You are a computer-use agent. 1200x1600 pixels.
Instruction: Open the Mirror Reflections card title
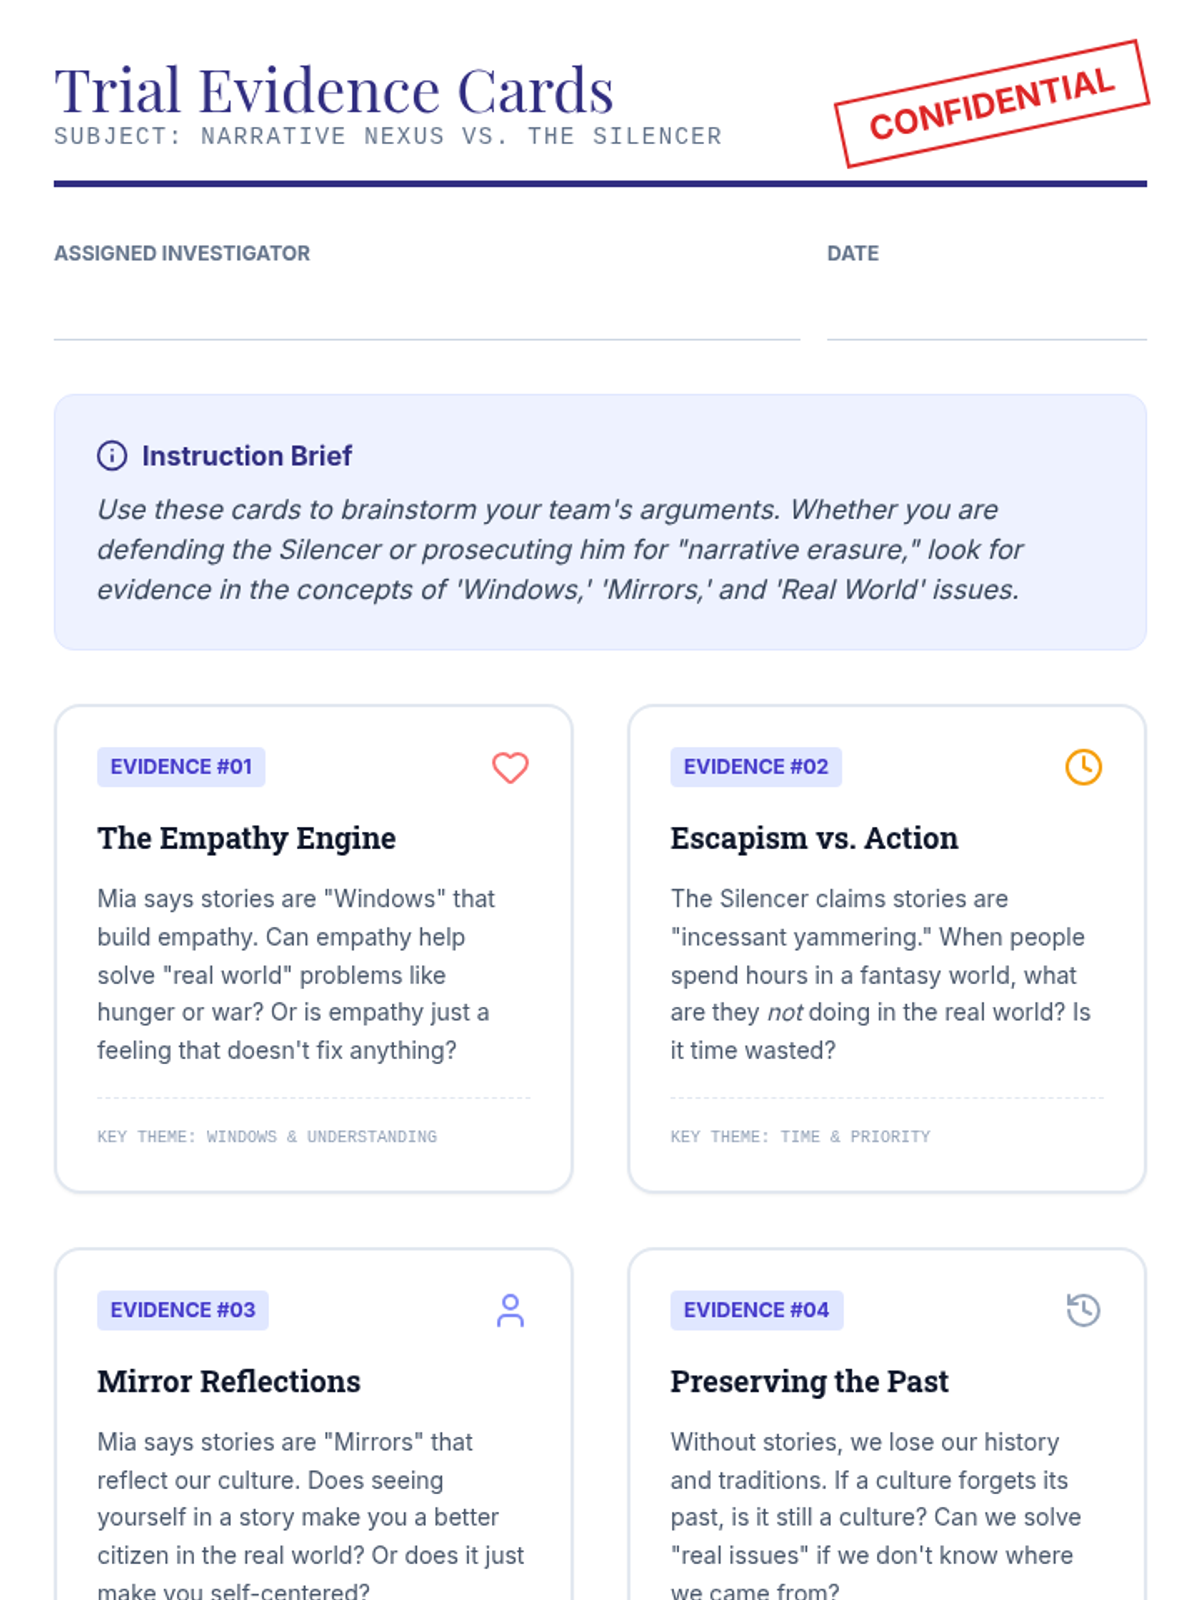[x=229, y=1381]
